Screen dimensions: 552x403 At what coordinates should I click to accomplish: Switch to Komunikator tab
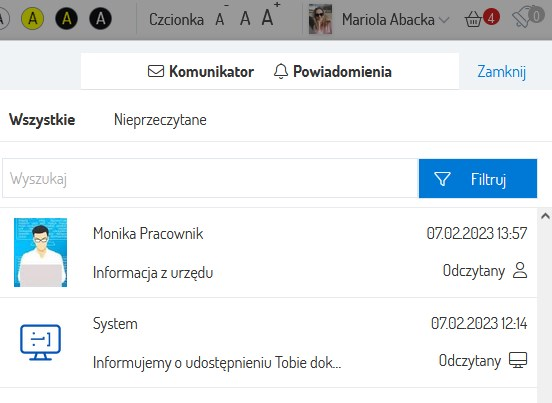201,71
